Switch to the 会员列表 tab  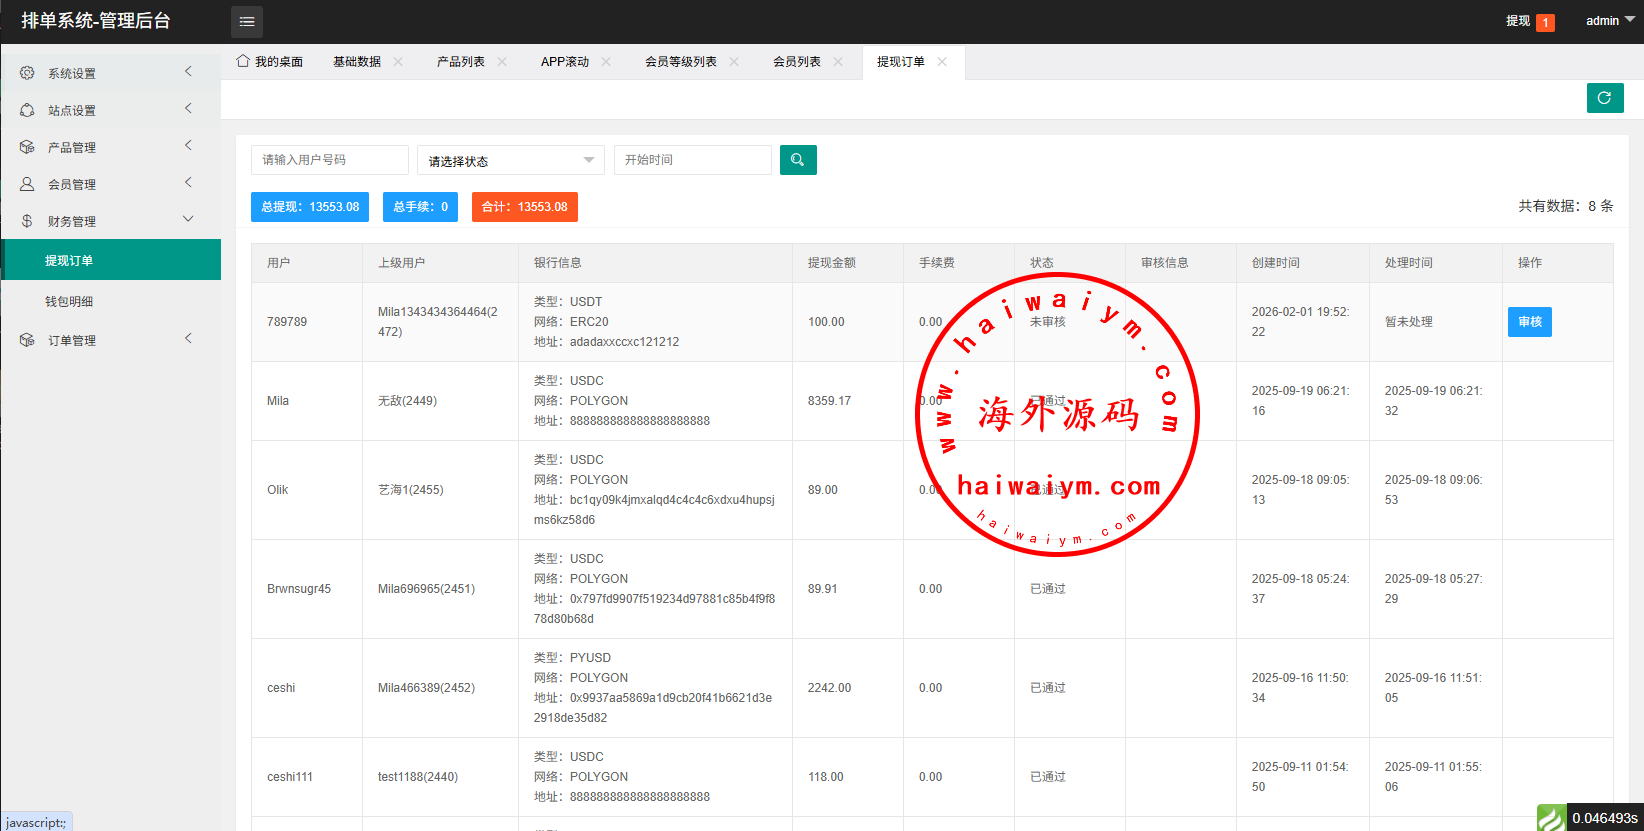tap(796, 62)
